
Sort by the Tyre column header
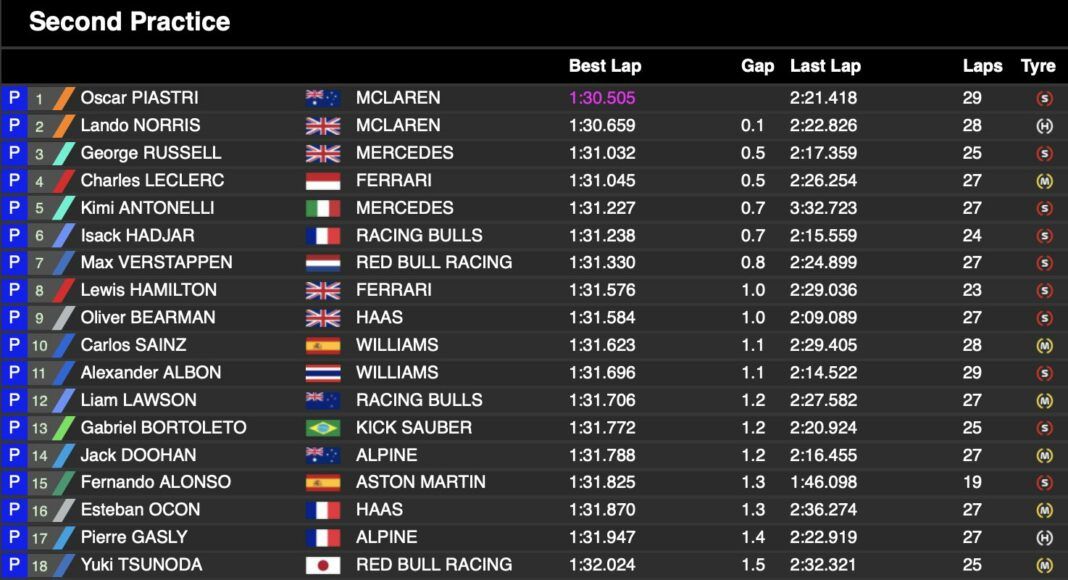tap(1038, 66)
